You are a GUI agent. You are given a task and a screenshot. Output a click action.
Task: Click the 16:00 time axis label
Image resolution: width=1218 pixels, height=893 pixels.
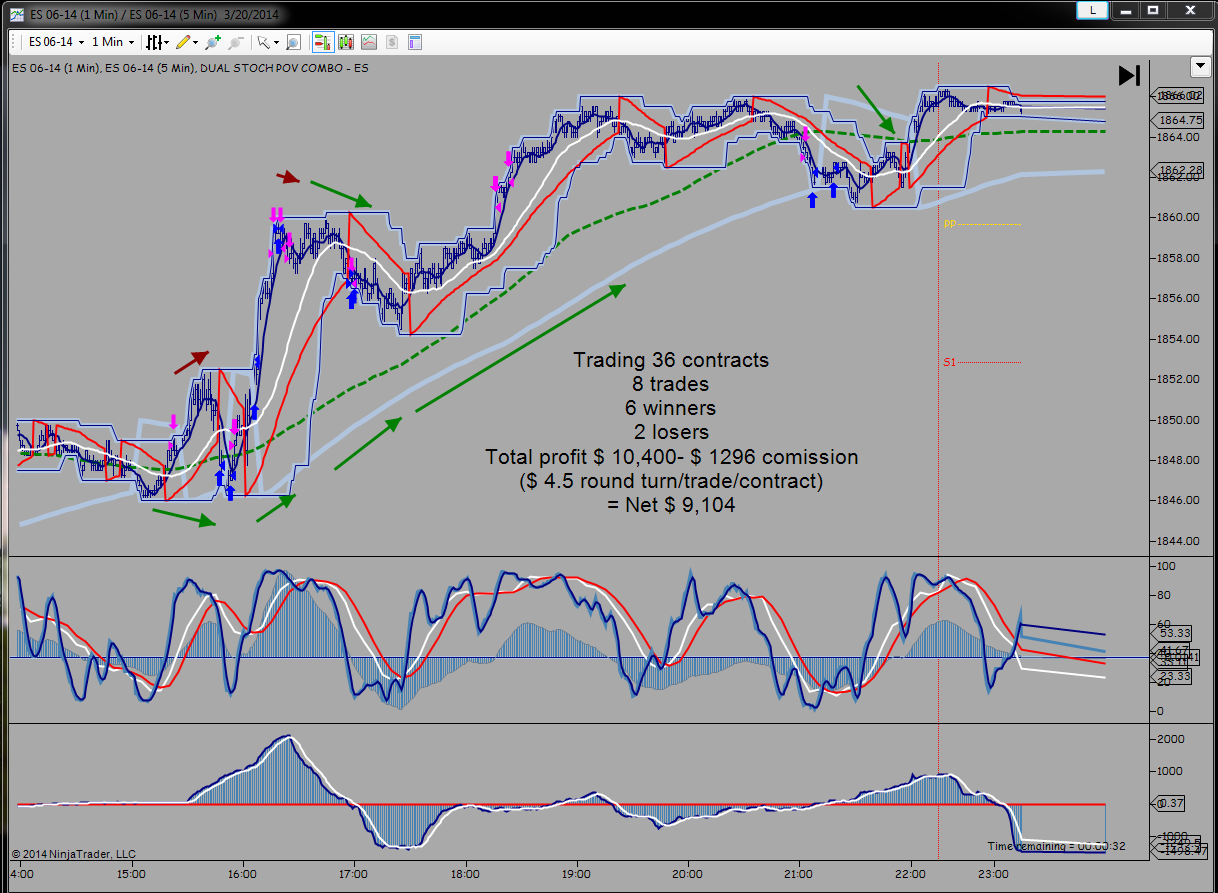243,873
